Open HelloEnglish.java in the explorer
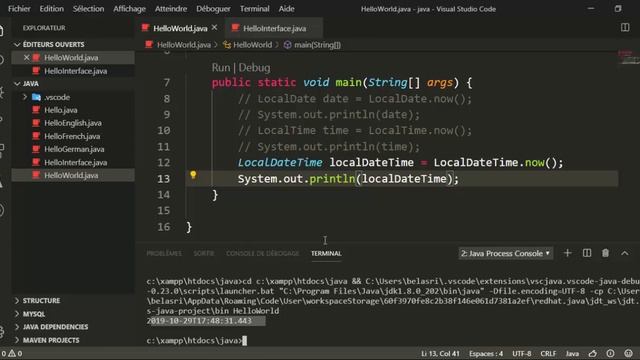Viewport: 640px width, 360px height. 73,123
